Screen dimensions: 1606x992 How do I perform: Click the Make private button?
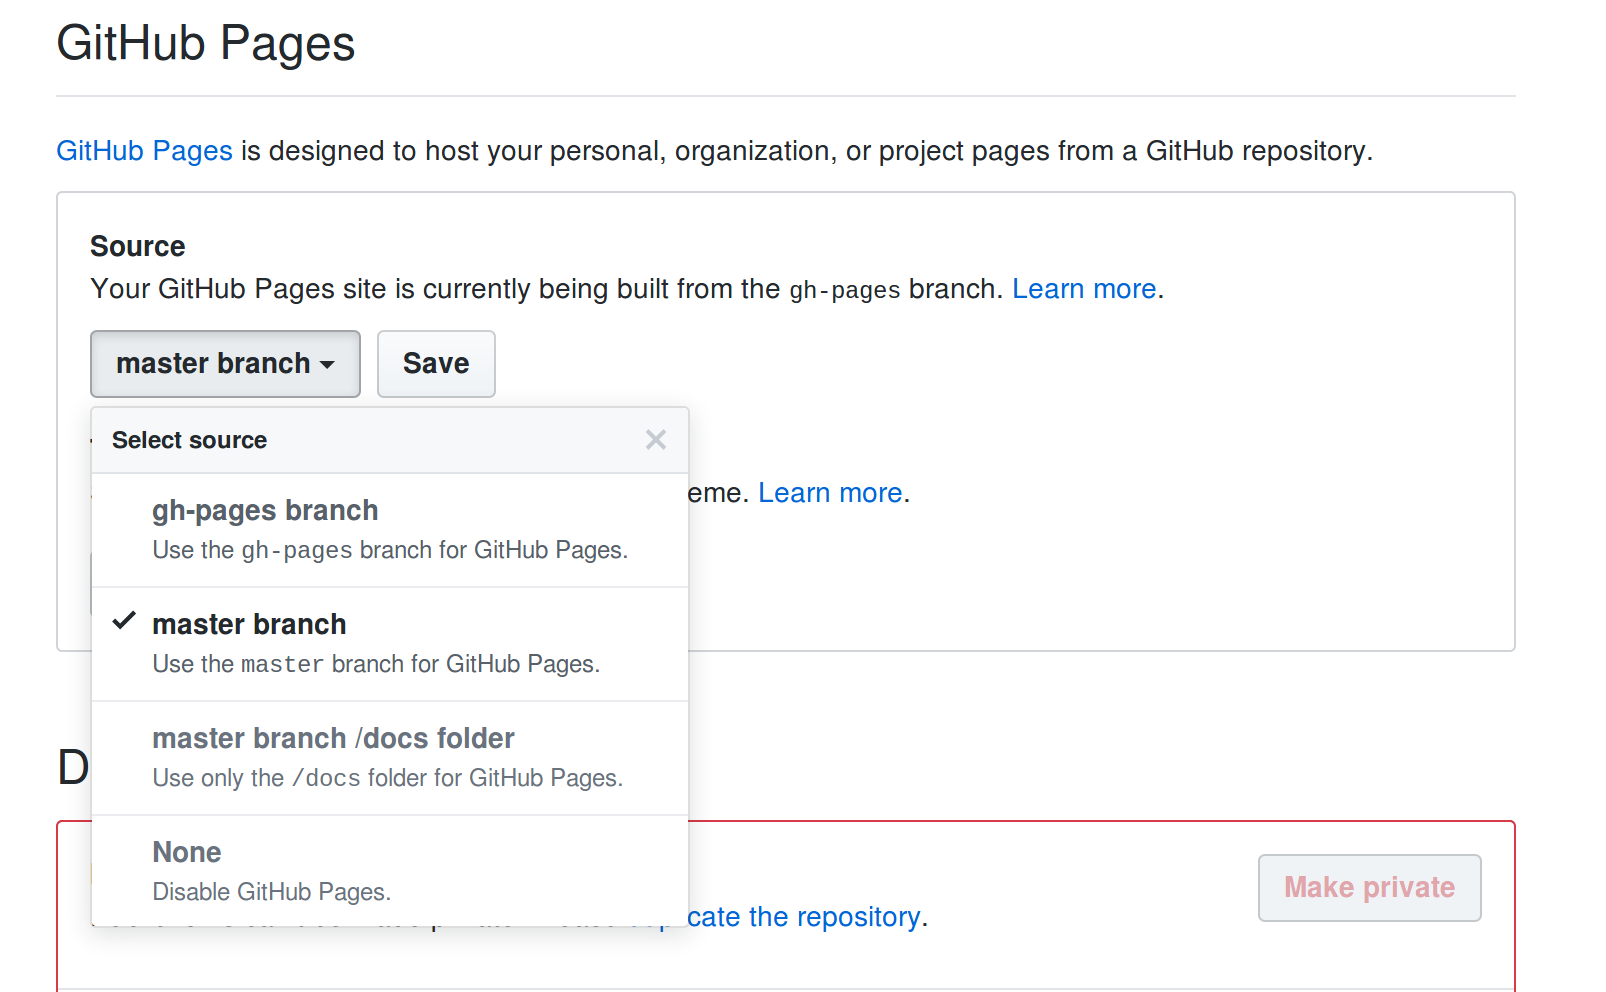(x=1369, y=888)
